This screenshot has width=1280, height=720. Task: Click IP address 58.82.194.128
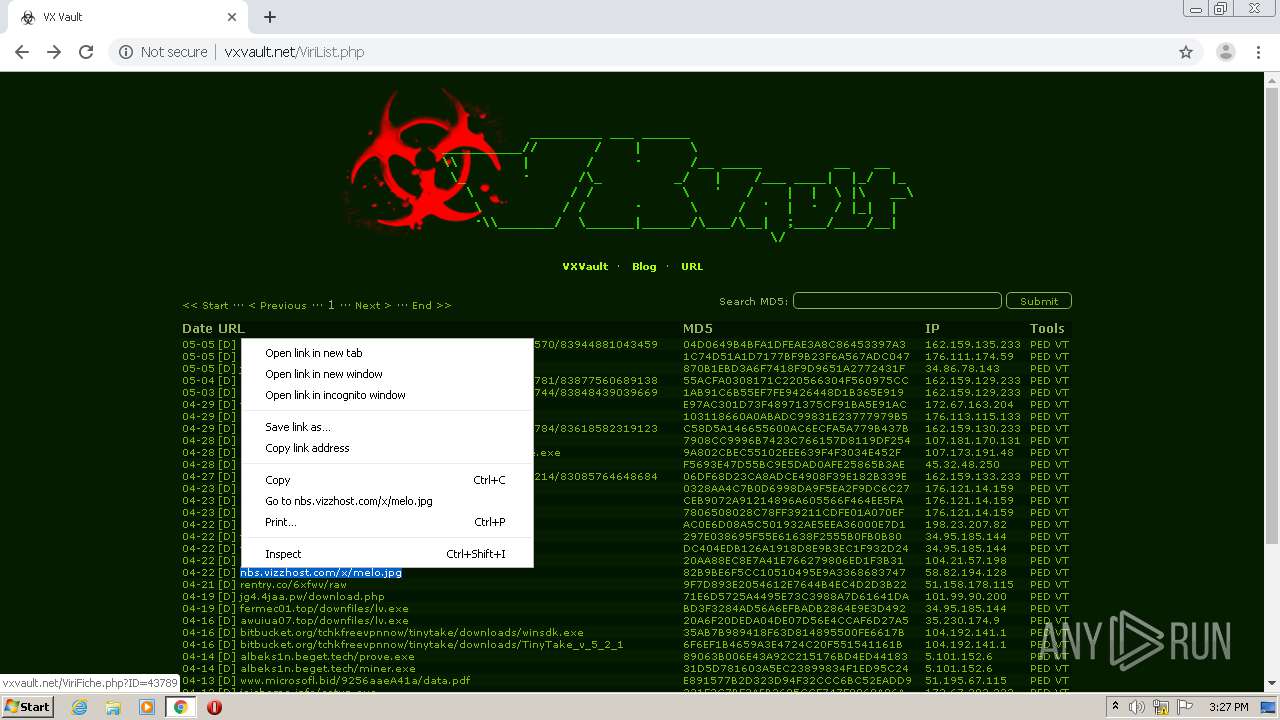click(966, 573)
